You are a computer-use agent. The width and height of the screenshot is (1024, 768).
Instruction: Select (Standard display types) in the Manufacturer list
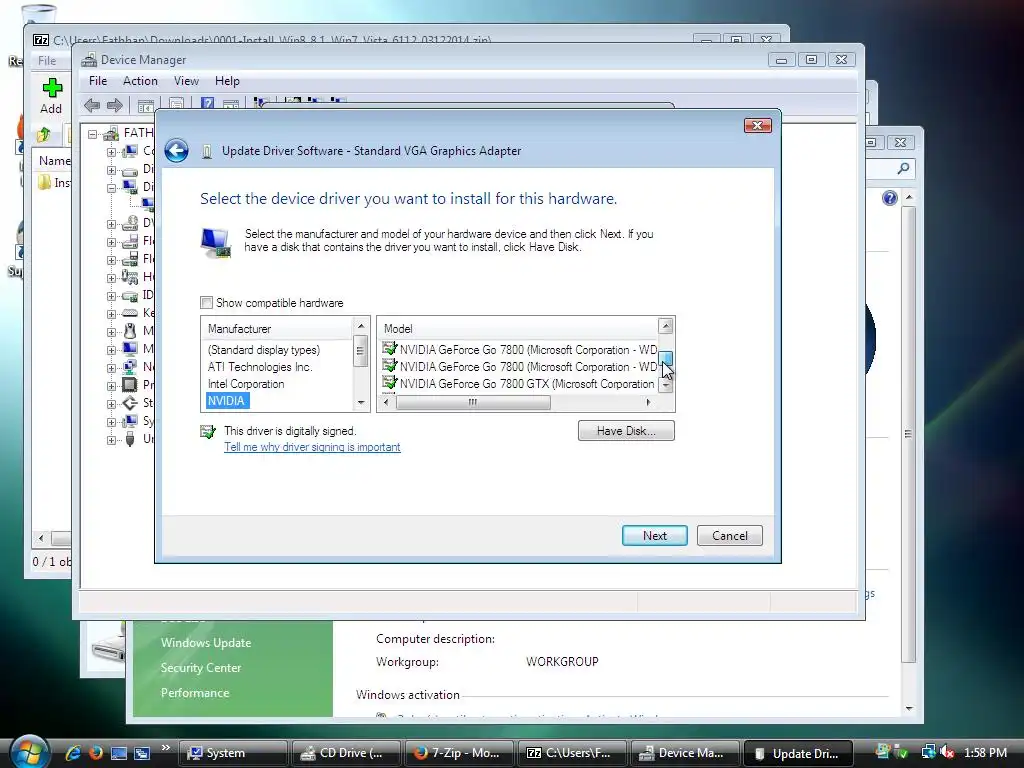point(264,350)
